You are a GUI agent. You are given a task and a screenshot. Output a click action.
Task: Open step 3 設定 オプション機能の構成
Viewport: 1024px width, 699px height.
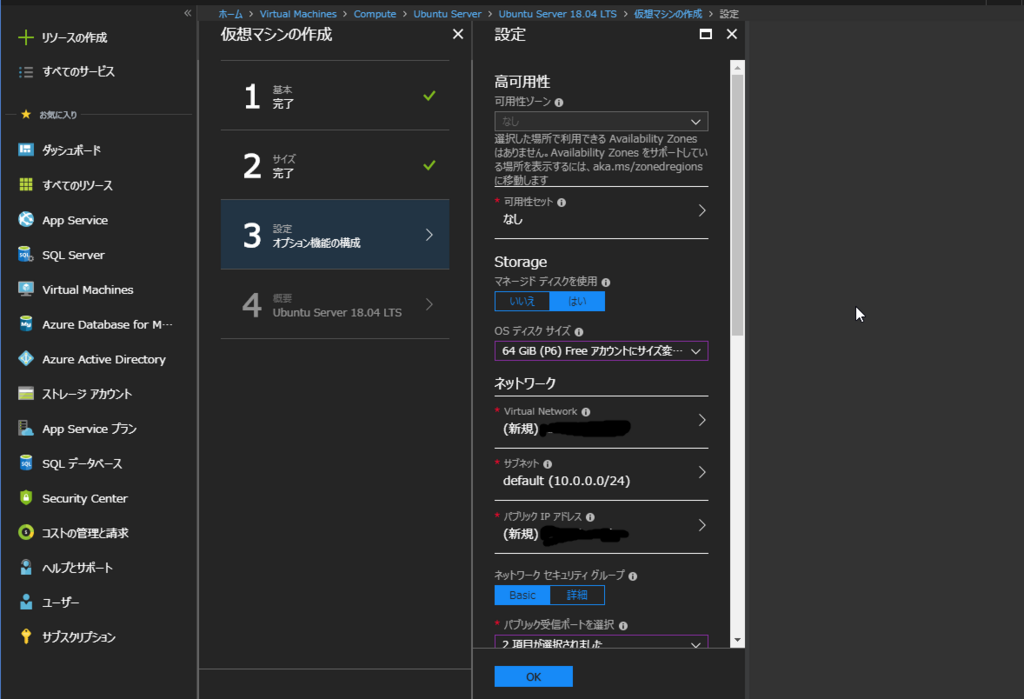point(335,235)
